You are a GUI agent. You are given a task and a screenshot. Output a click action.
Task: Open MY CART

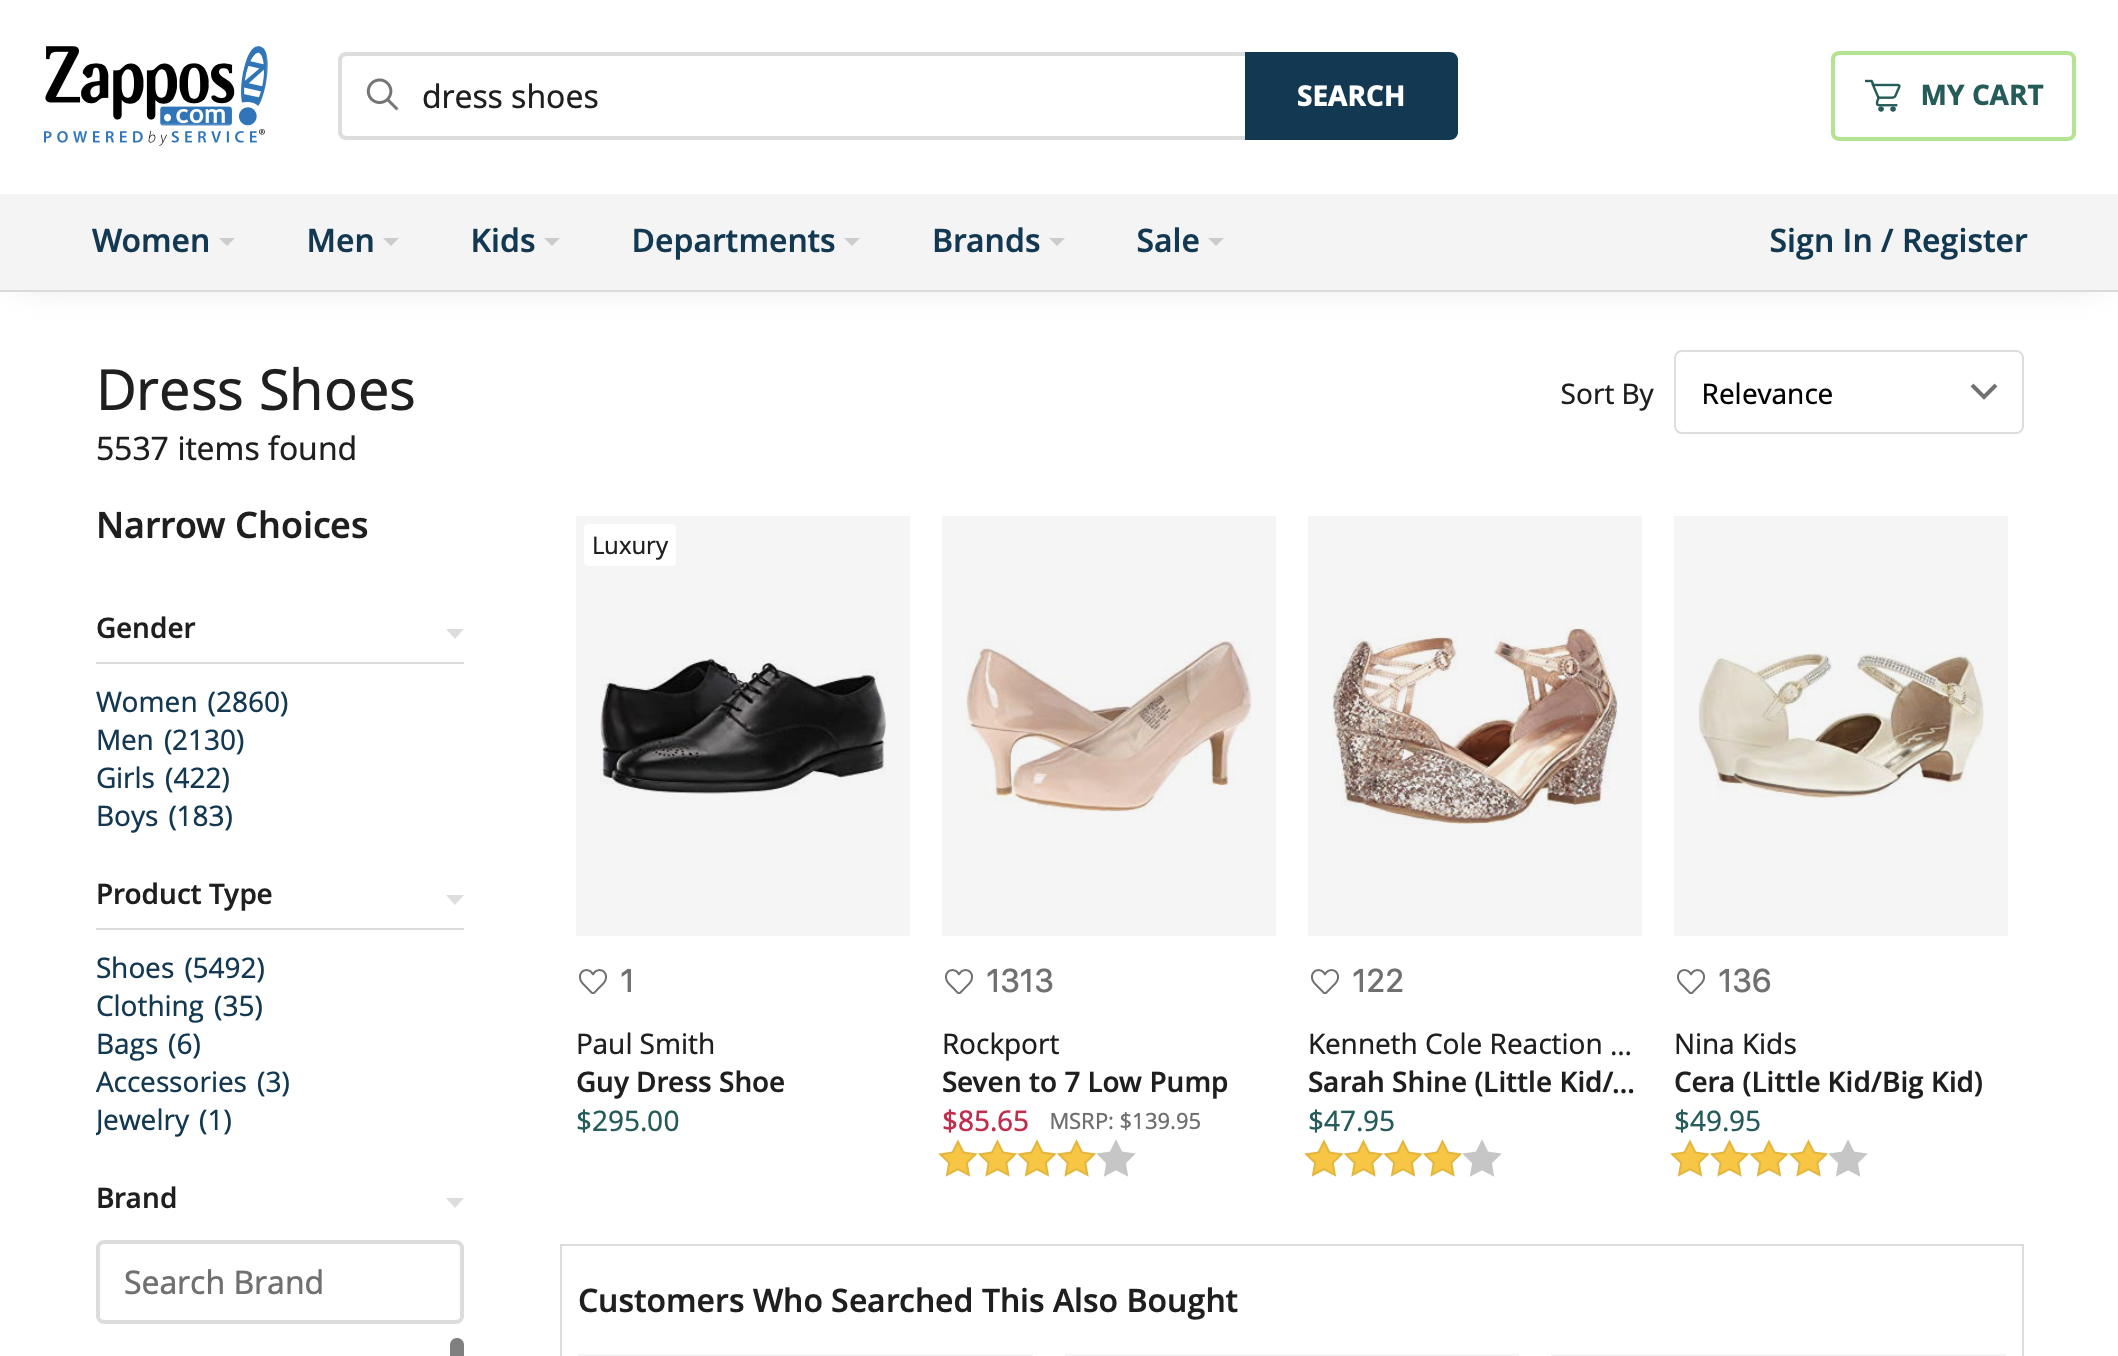[1953, 96]
